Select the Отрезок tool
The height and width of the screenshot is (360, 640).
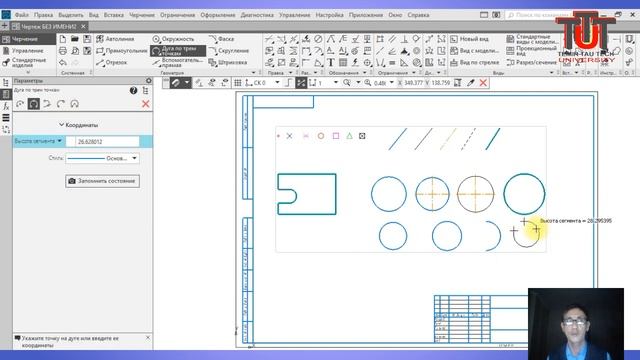(112, 63)
